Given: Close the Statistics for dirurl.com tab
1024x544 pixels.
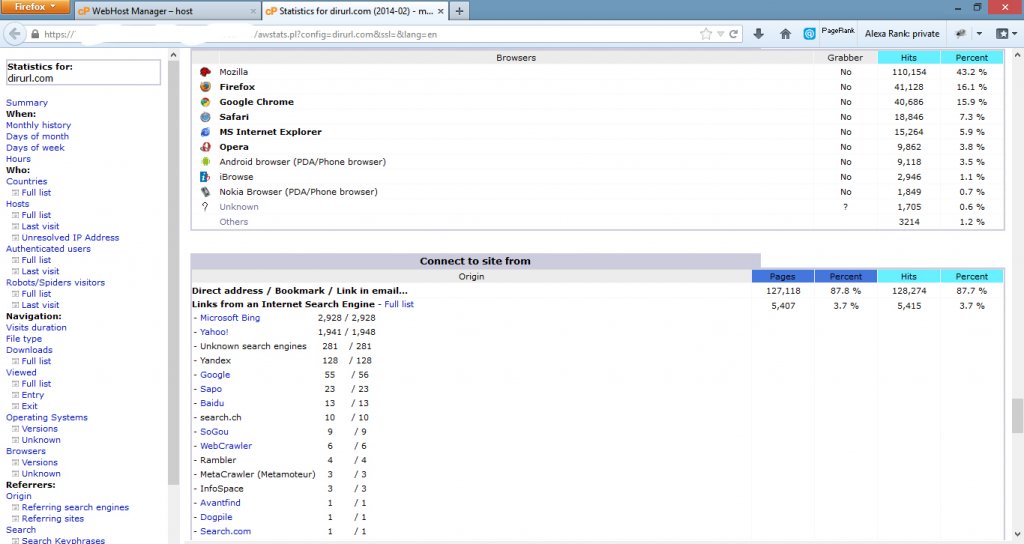Looking at the screenshot, I should point(441,11).
